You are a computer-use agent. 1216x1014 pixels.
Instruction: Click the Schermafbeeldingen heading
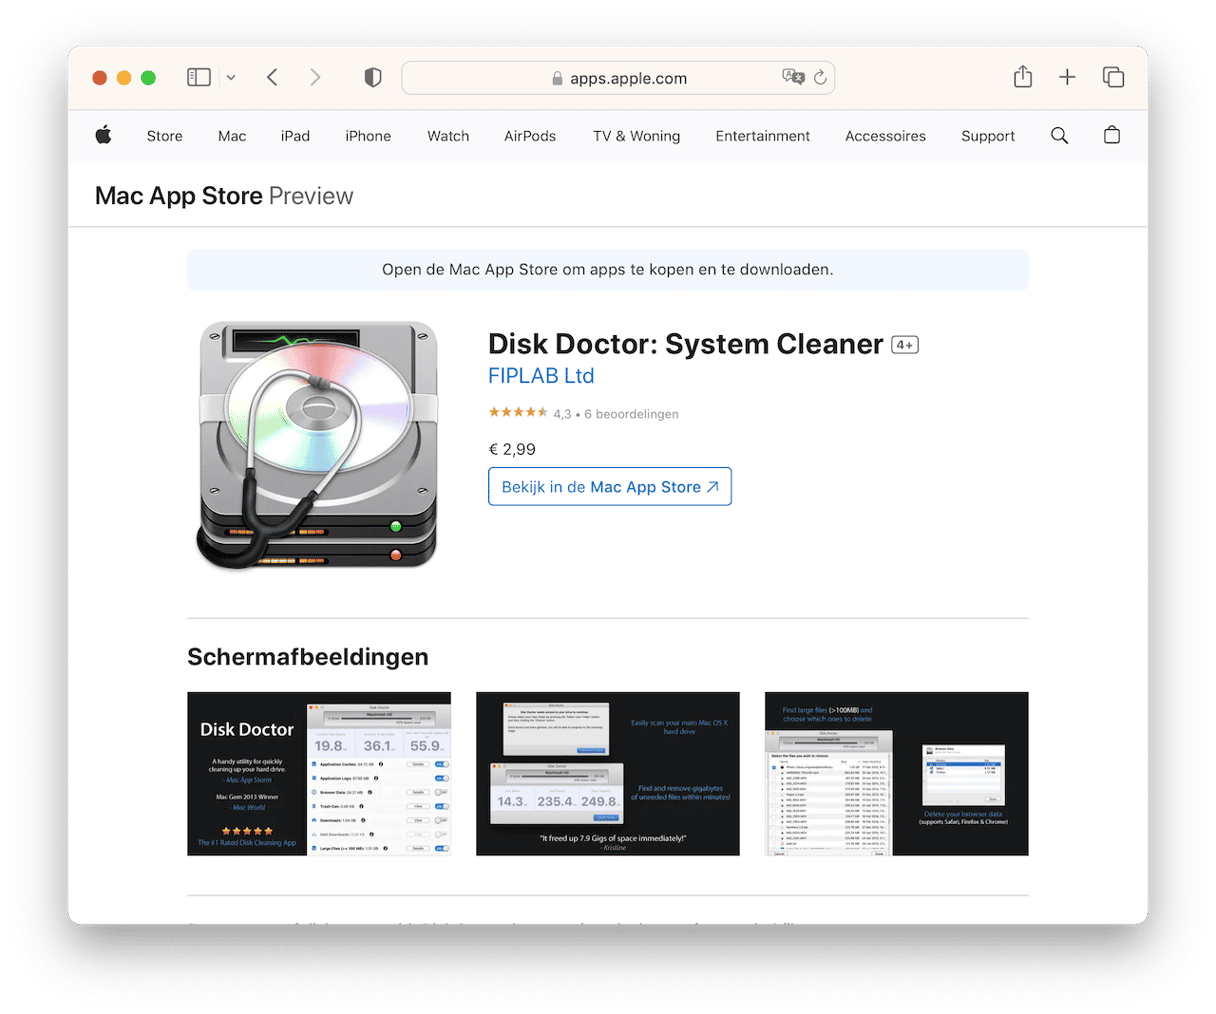pyautogui.click(x=308, y=657)
